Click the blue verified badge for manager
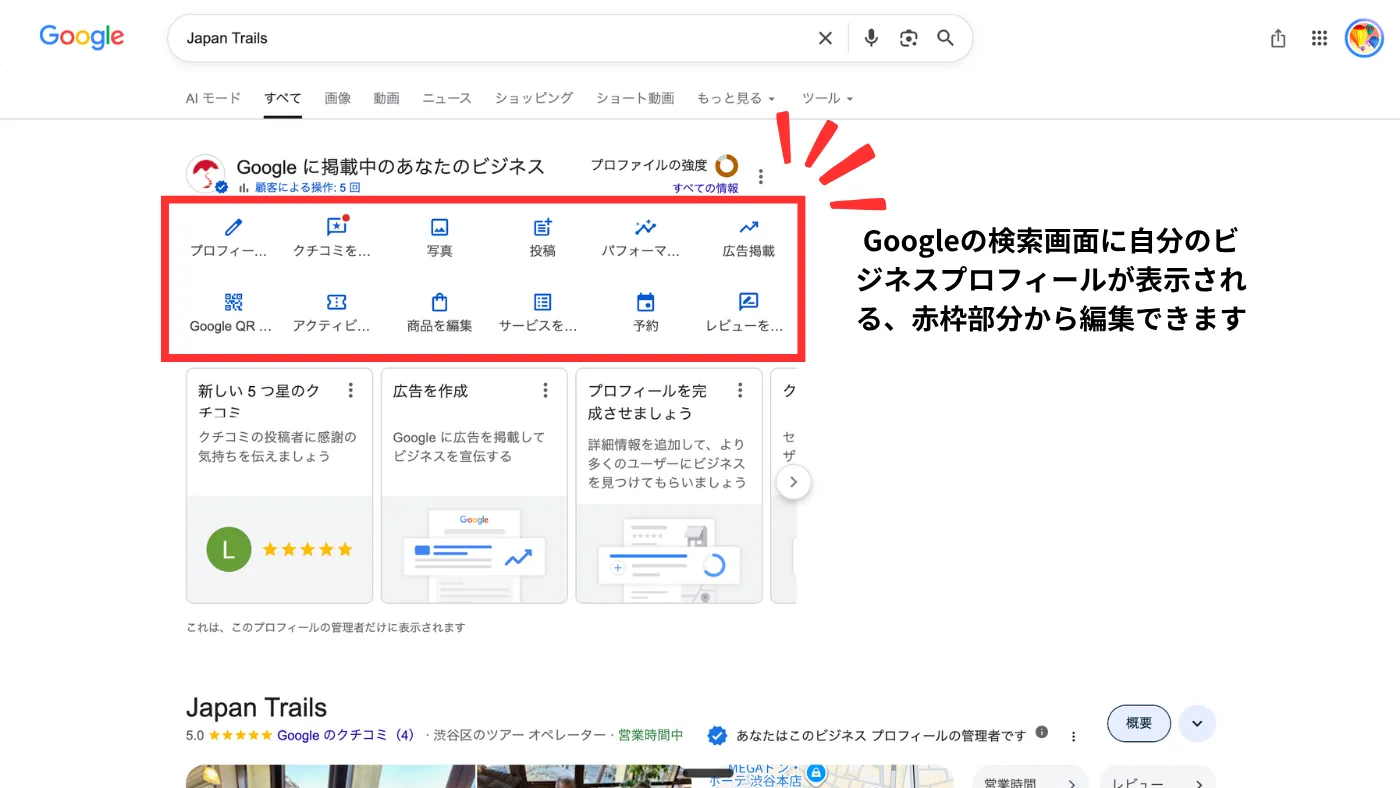This screenshot has height=788, width=1400. click(x=717, y=736)
